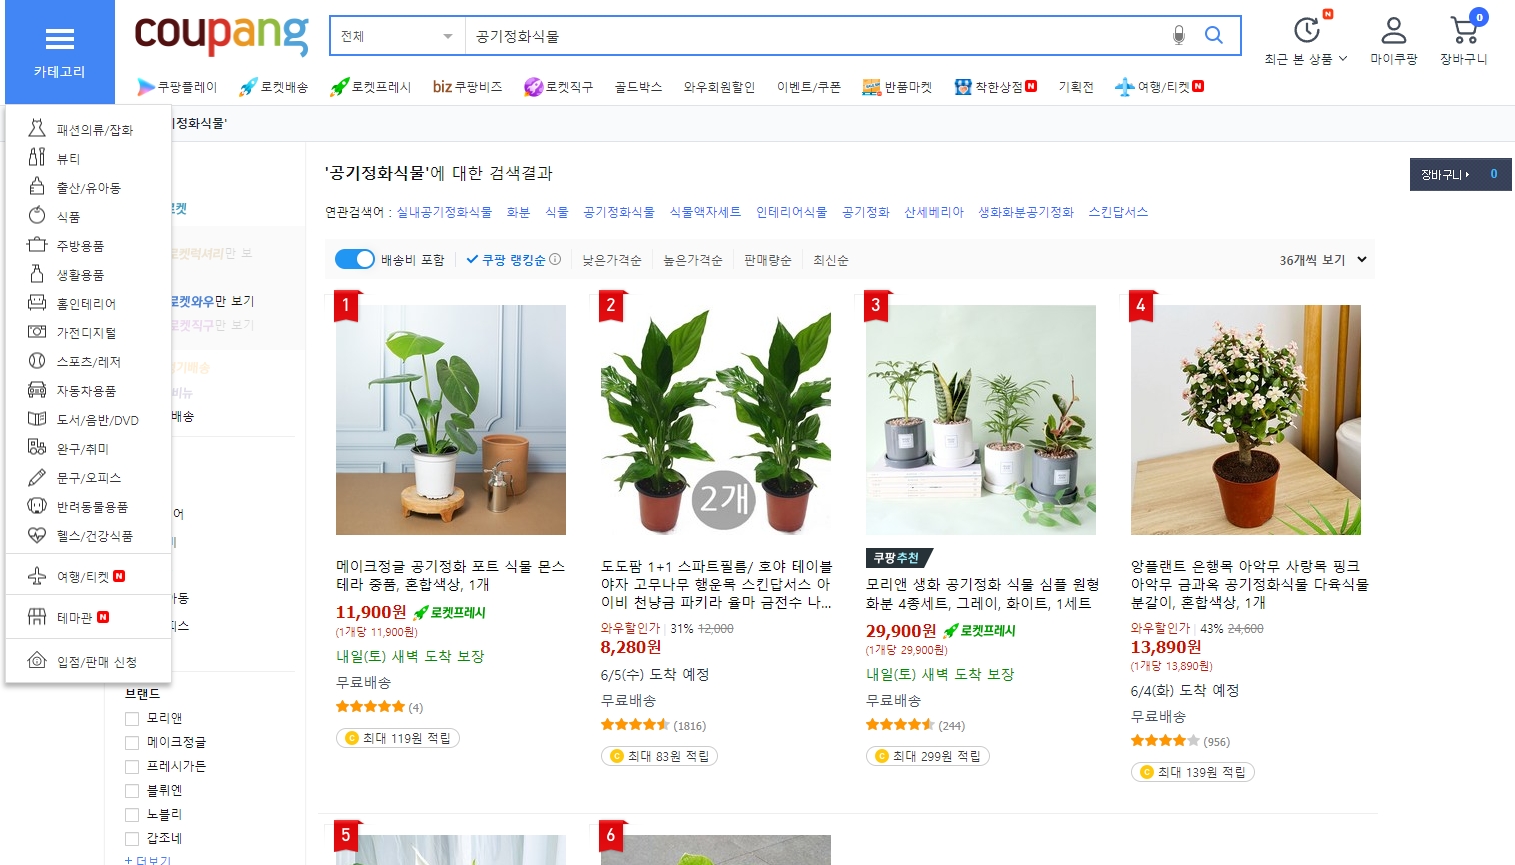Open My Coupang profile icon
The height and width of the screenshot is (865, 1515).
1394,30
